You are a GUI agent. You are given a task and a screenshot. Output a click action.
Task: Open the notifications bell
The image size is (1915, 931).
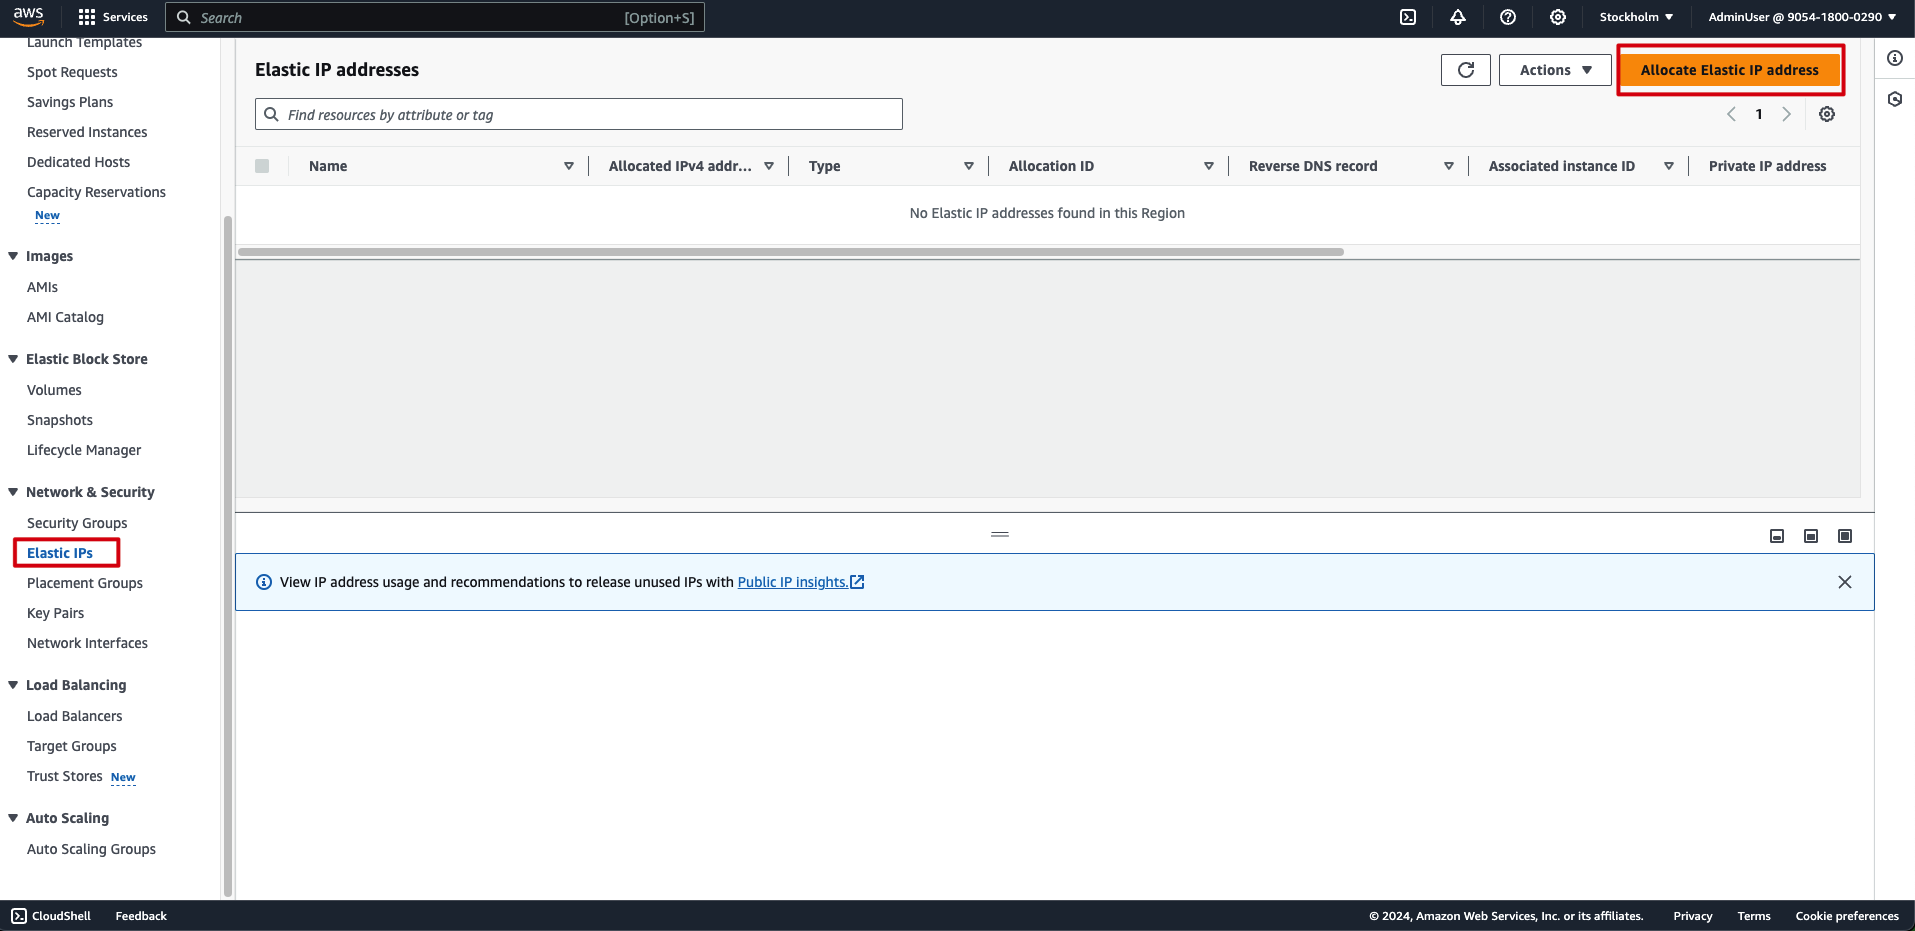tap(1458, 17)
